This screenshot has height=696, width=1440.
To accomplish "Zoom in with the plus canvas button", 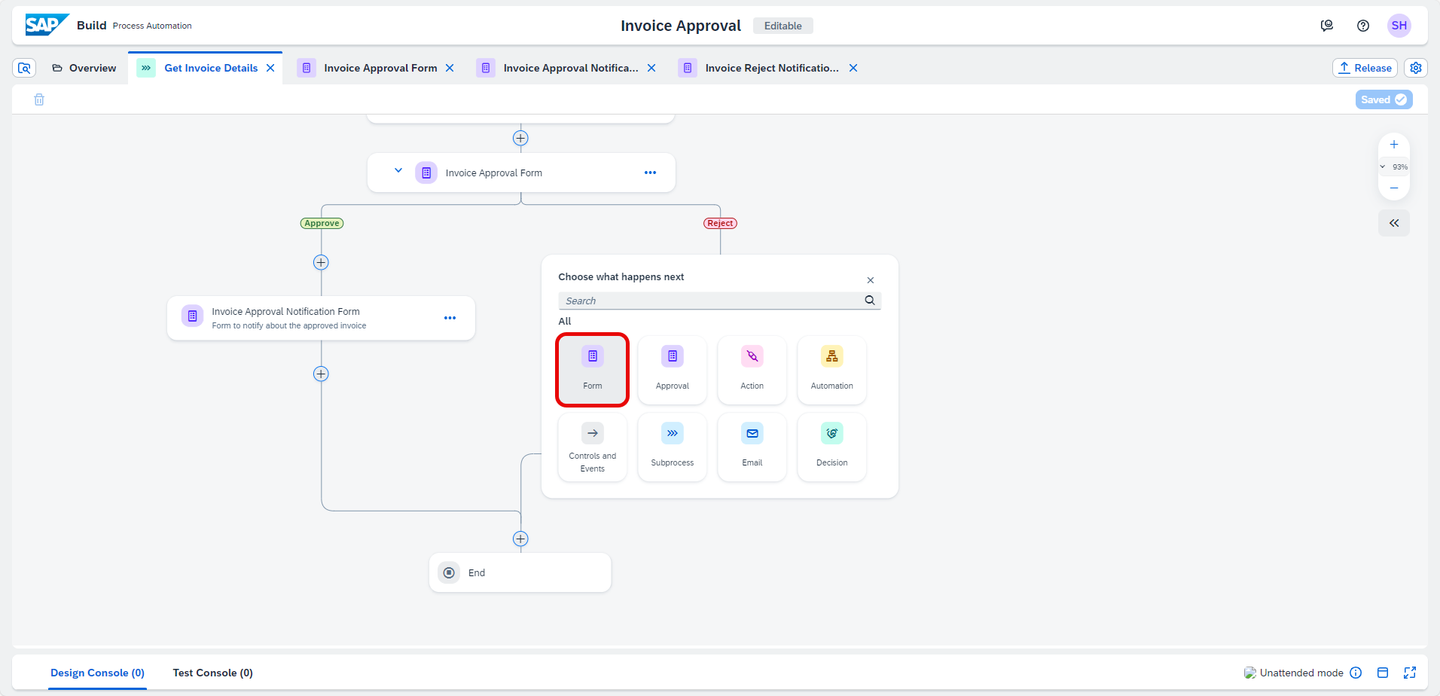I will [1394, 145].
